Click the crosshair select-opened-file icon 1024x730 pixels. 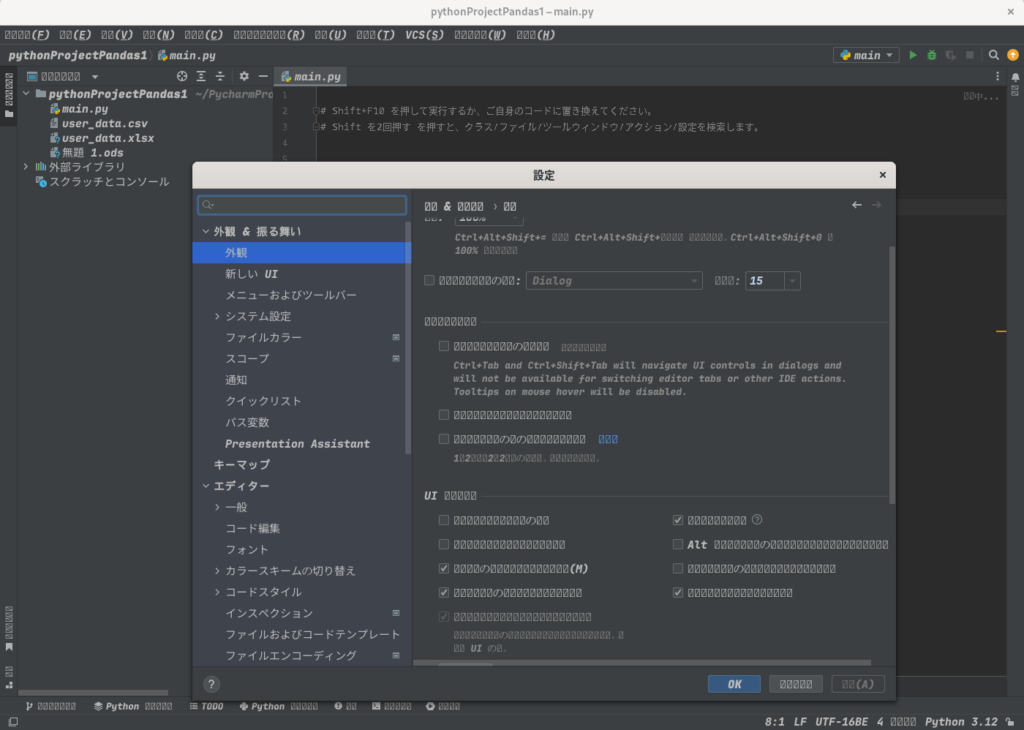pos(182,76)
